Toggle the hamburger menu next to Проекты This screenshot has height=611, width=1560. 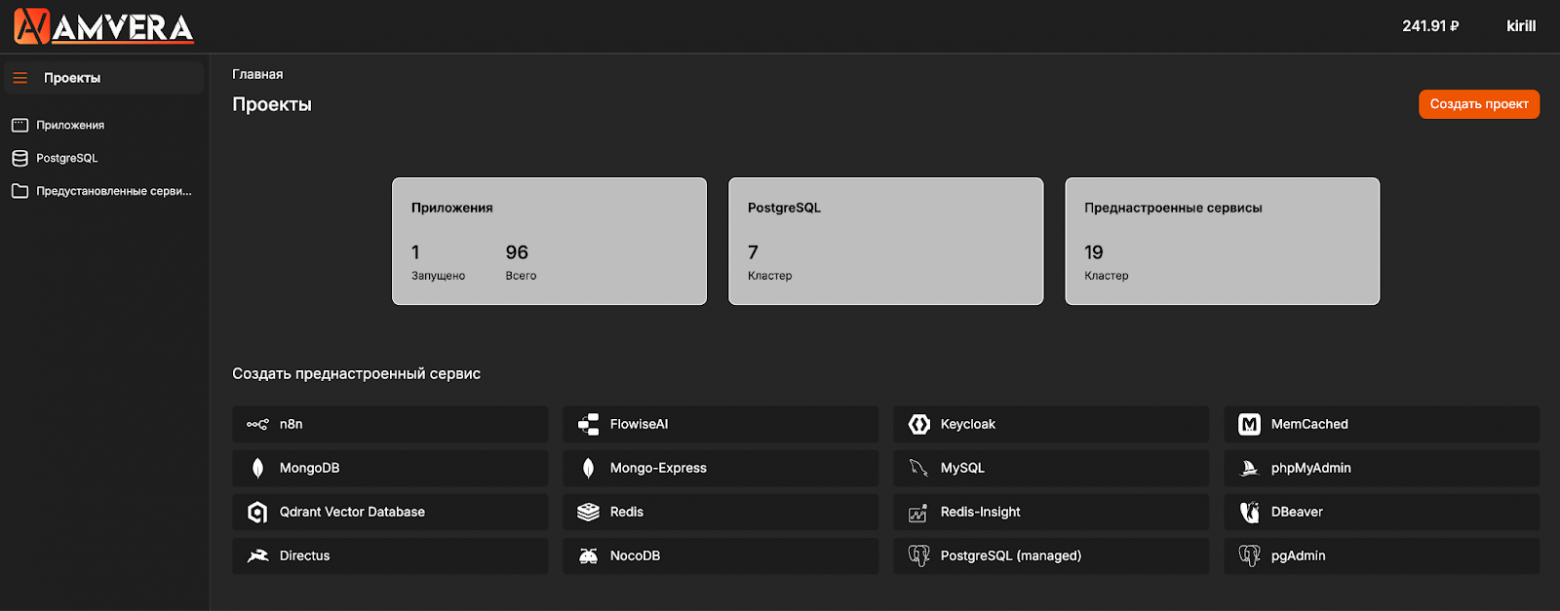click(x=20, y=78)
